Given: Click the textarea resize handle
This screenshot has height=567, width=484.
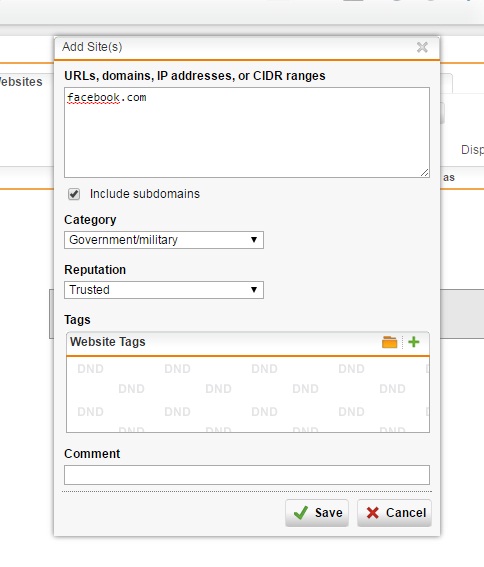Looking at the screenshot, I should pyautogui.click(x=425, y=172).
